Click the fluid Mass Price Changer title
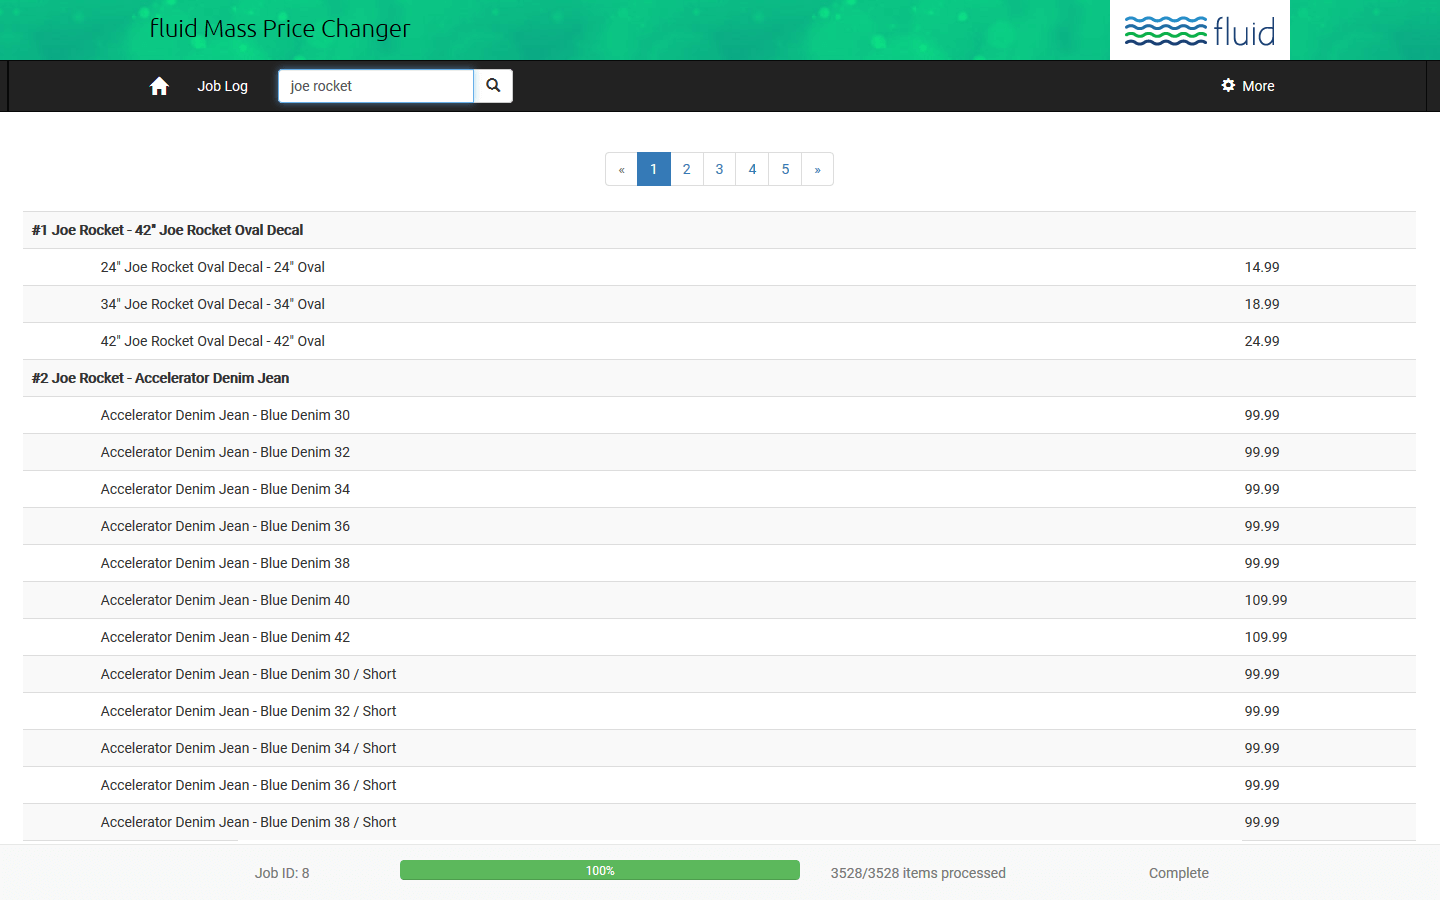This screenshot has height=900, width=1440. tap(280, 29)
